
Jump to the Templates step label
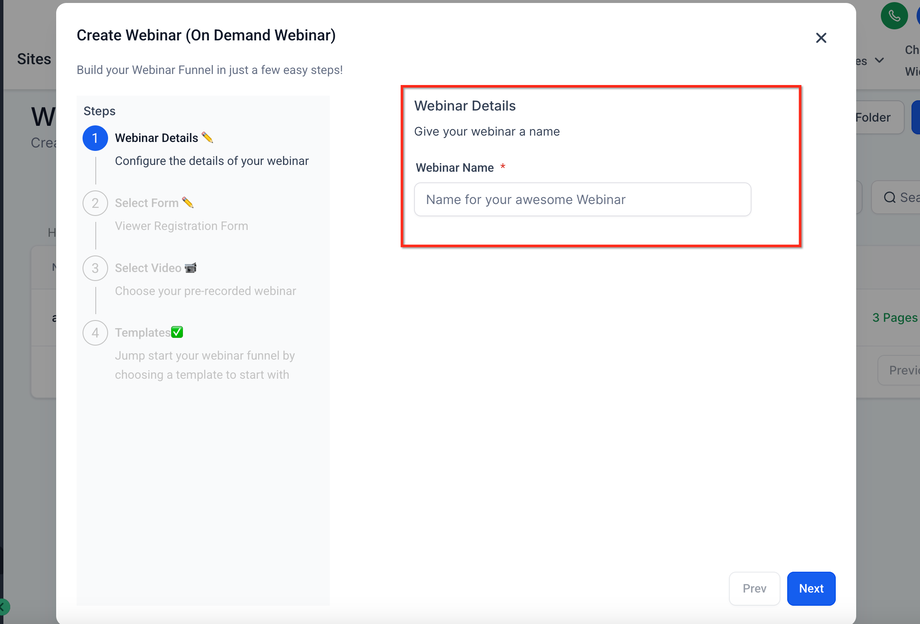pyautogui.click(x=142, y=333)
